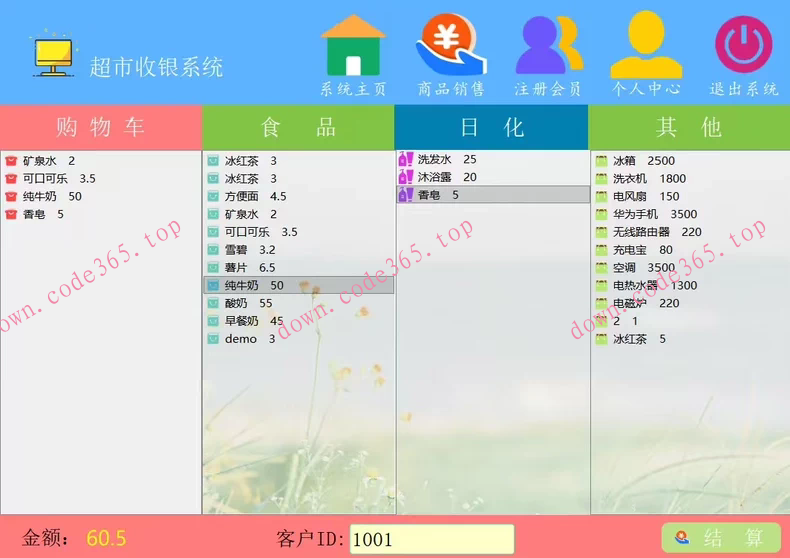Click the food icon beside 薯片 6.5
Image resolution: width=790 pixels, height=558 pixels.
[213, 267]
